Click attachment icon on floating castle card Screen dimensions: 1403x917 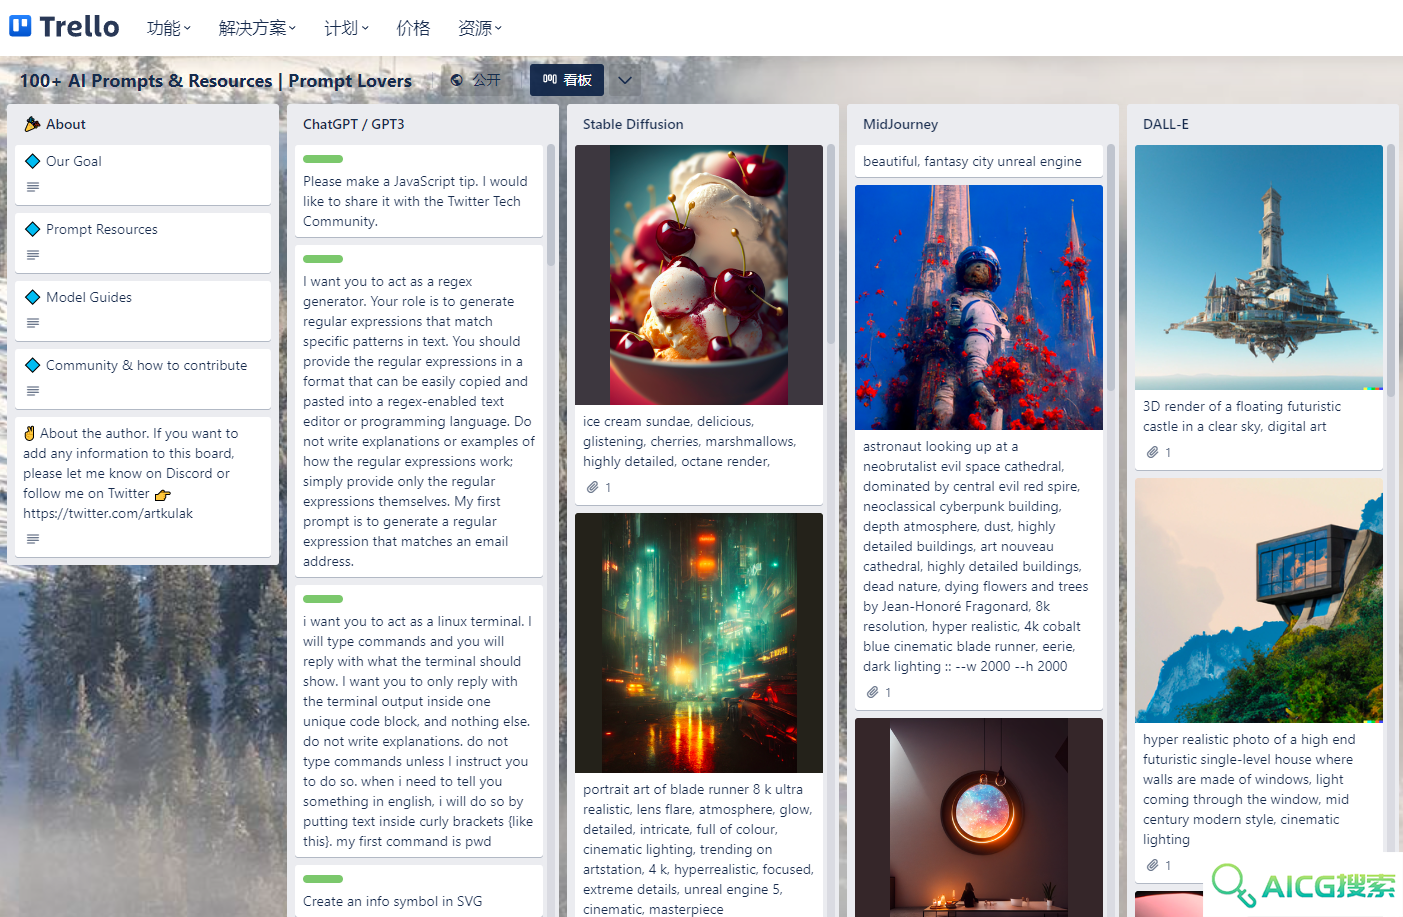click(x=1153, y=452)
